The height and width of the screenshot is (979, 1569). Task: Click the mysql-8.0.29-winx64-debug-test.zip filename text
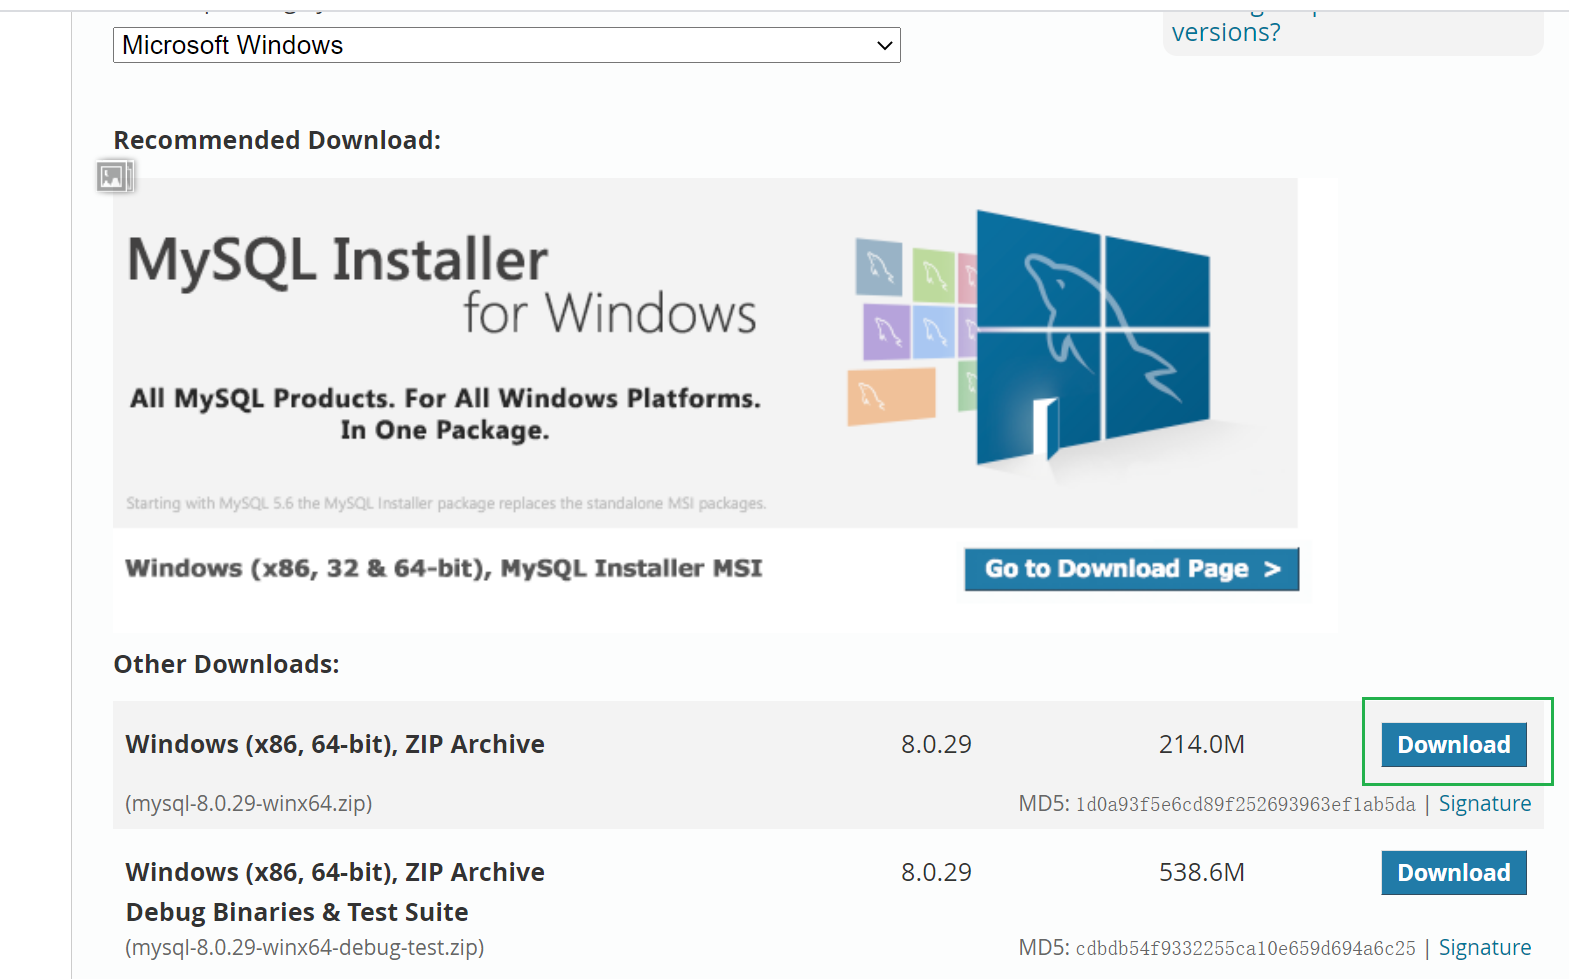305,948
